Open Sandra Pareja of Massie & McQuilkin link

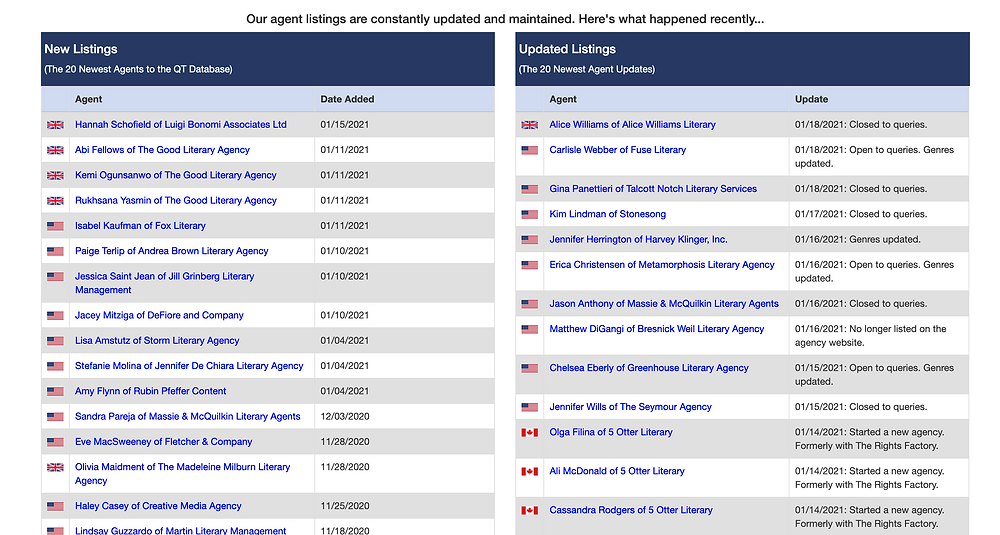point(188,416)
